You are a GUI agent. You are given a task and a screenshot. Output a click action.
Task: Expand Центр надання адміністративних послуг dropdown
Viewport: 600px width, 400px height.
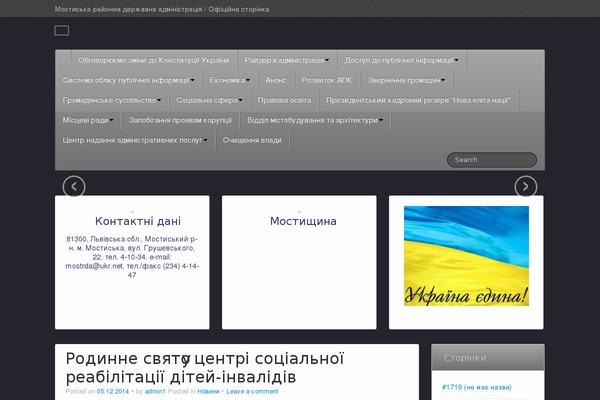(x=135, y=140)
